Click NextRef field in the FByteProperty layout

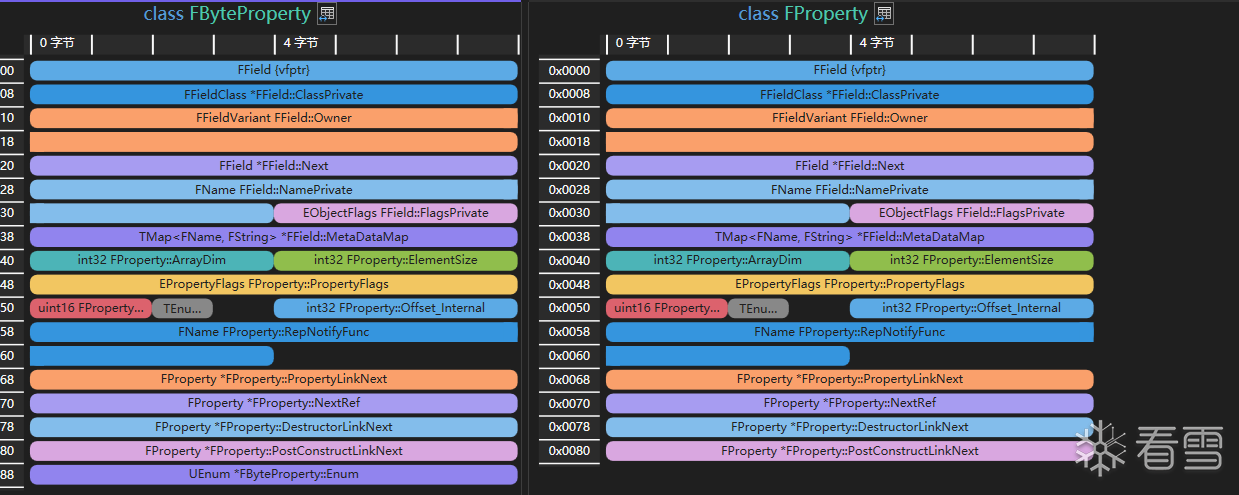coord(273,403)
